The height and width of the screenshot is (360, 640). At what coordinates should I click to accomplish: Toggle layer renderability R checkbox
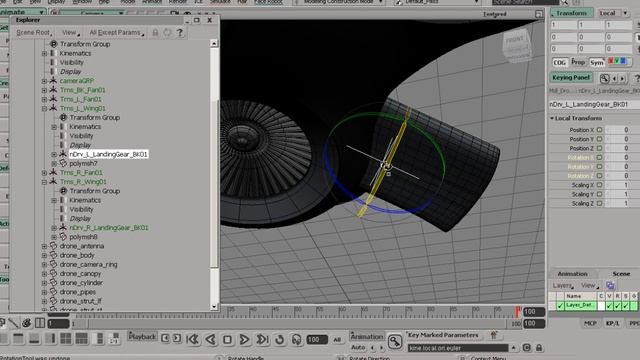point(618,305)
